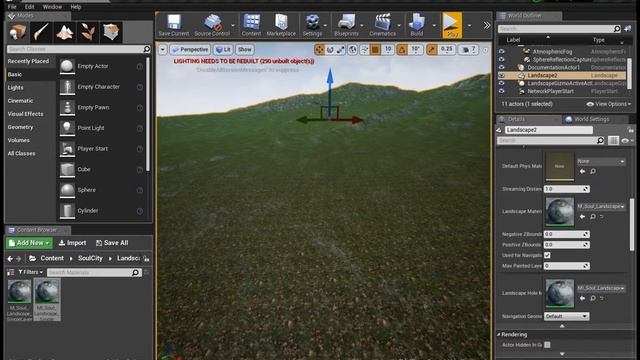Open Default Phys Material None dropdown
Image resolution: width=640 pixels, height=360 pixels.
click(601, 161)
